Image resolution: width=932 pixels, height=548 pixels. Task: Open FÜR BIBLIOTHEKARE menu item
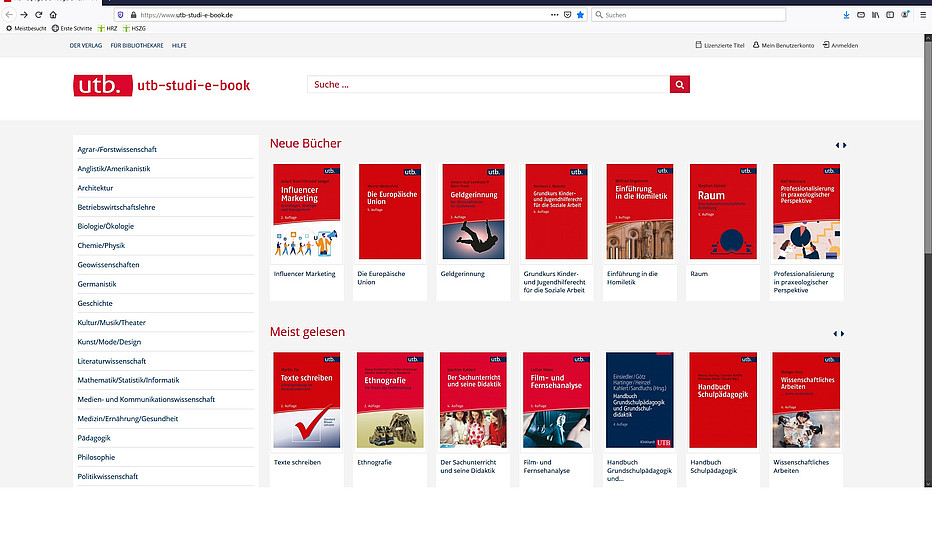point(137,45)
